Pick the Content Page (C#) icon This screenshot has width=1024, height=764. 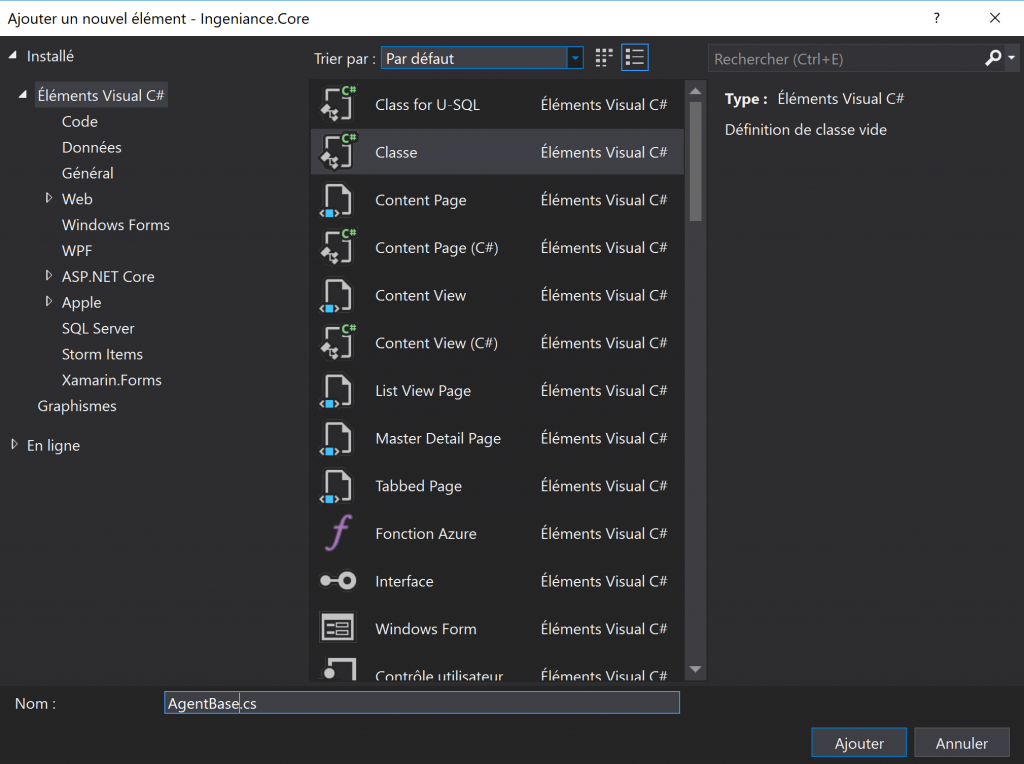338,247
